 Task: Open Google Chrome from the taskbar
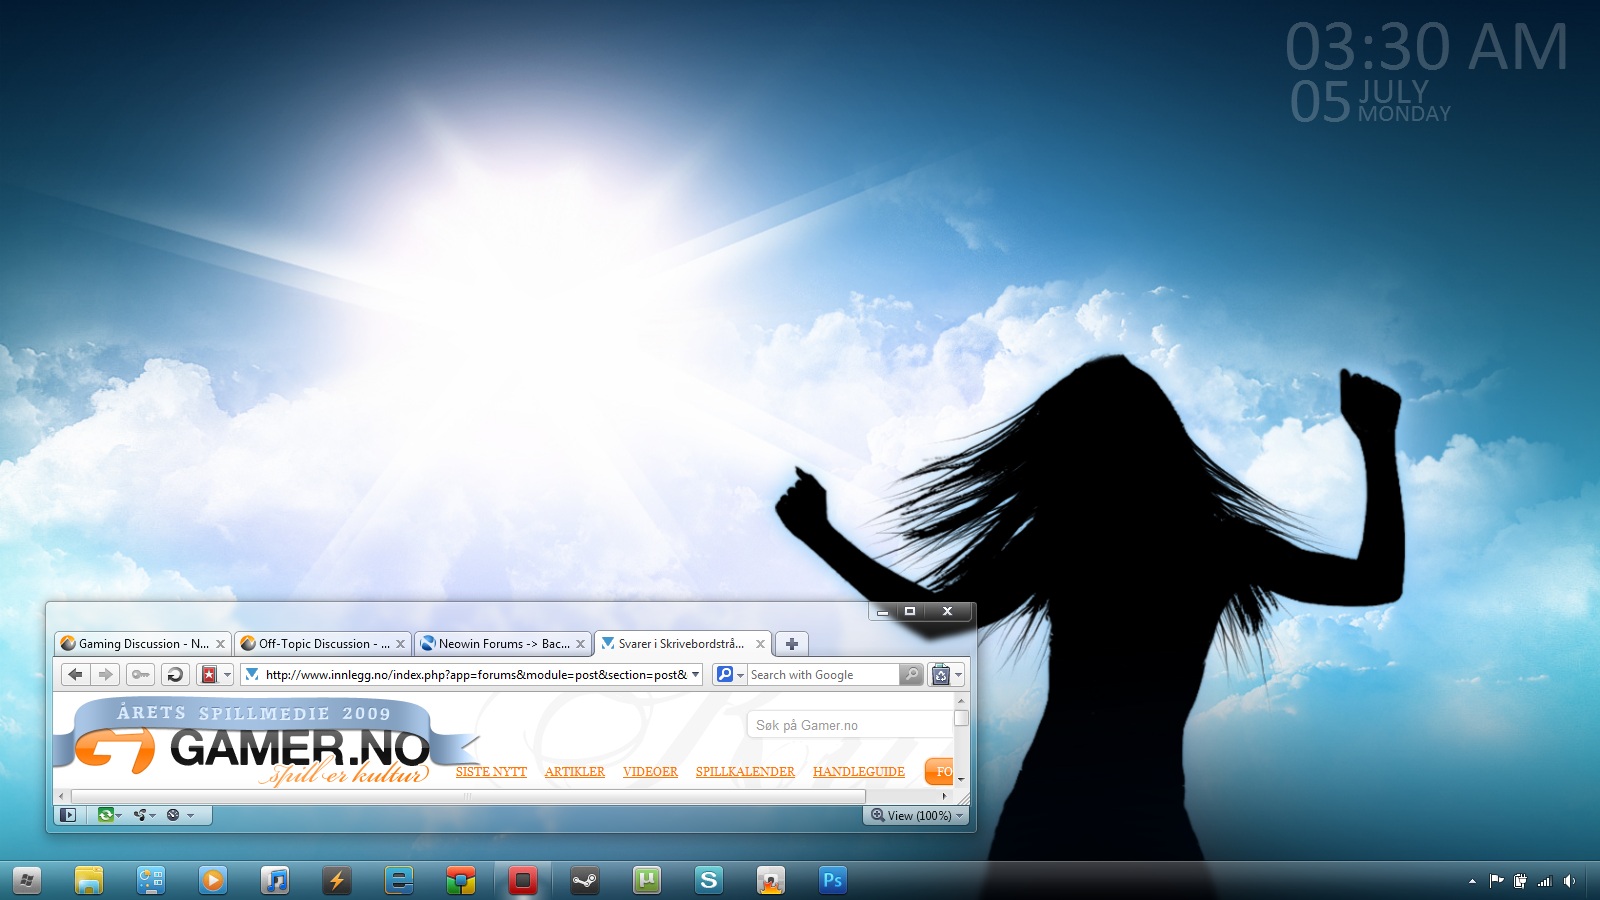click(x=461, y=880)
